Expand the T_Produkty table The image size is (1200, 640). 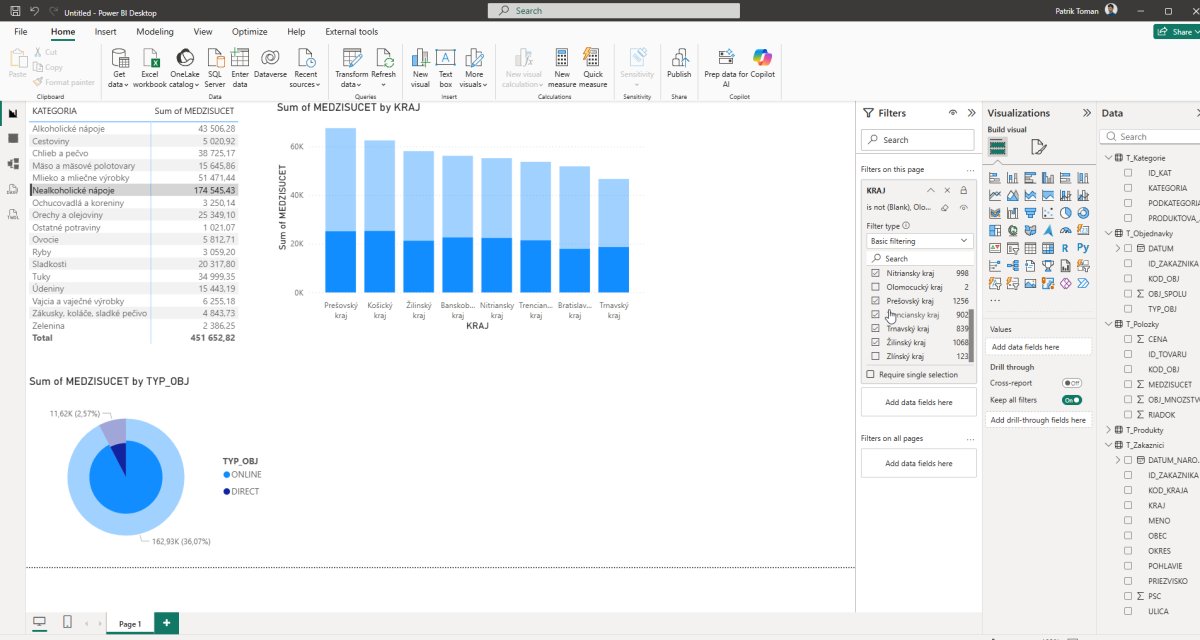[x=1108, y=430]
